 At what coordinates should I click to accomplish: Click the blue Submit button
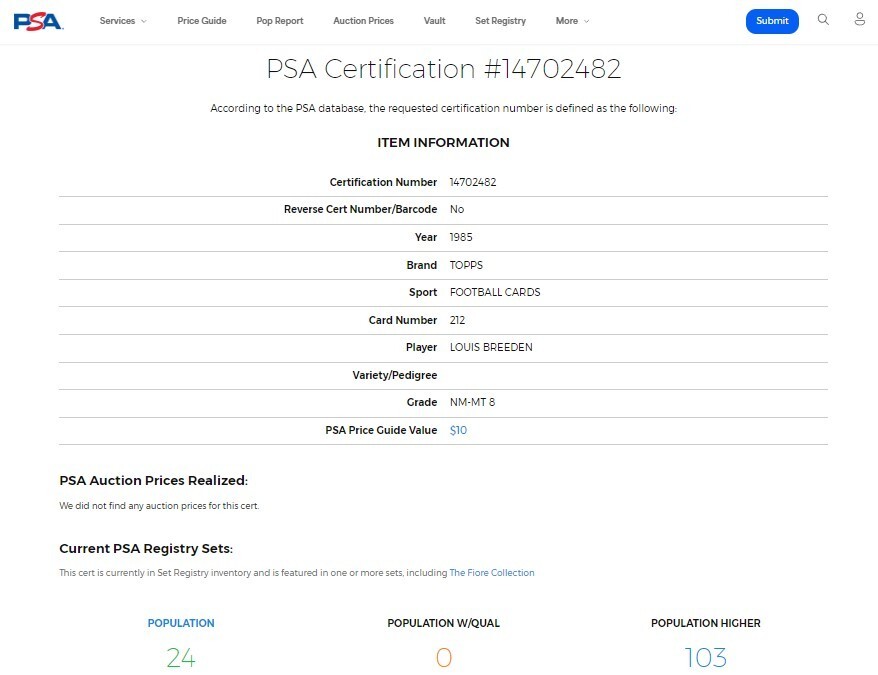772,21
